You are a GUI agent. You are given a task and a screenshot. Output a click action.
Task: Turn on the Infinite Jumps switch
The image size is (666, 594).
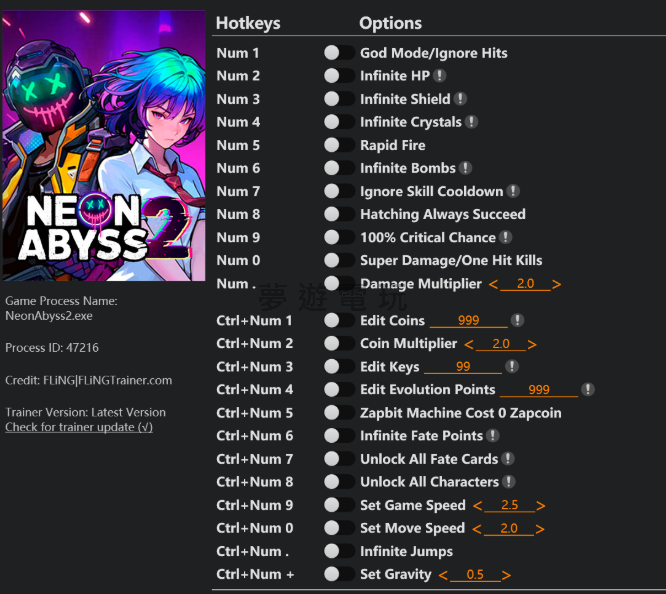pos(339,551)
